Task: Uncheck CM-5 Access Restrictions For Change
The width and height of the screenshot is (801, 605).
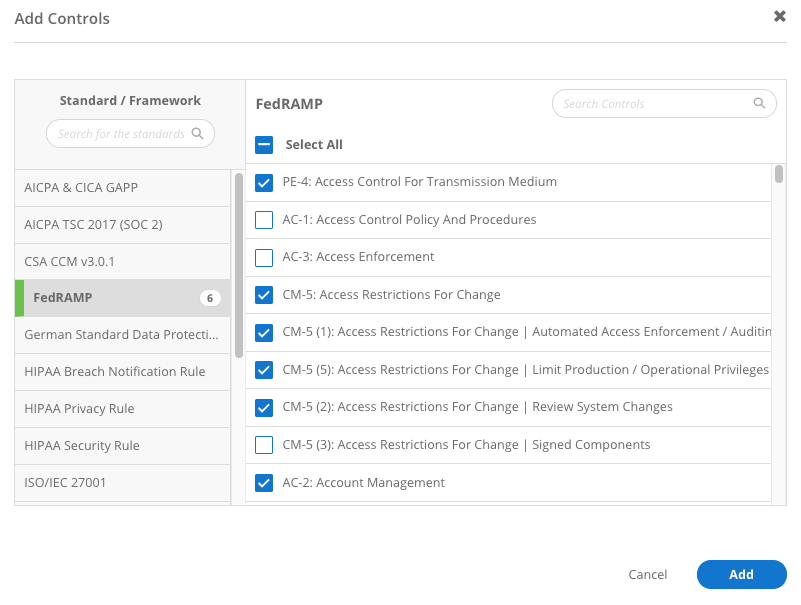Action: coord(264,295)
